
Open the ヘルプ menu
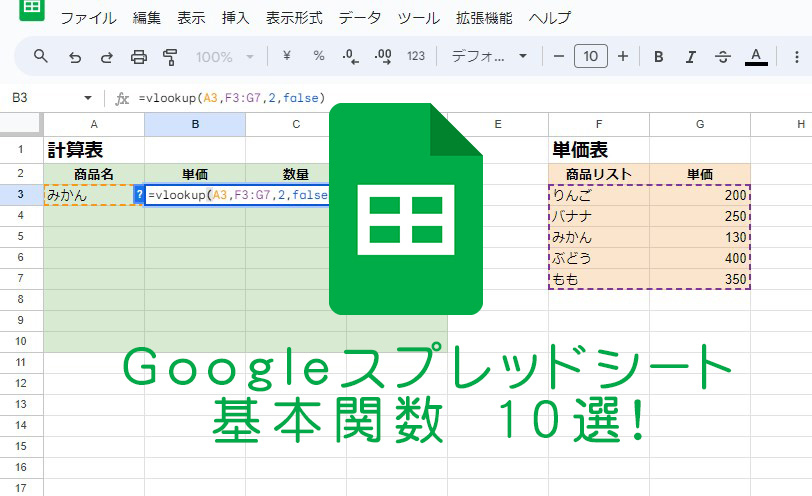[549, 18]
